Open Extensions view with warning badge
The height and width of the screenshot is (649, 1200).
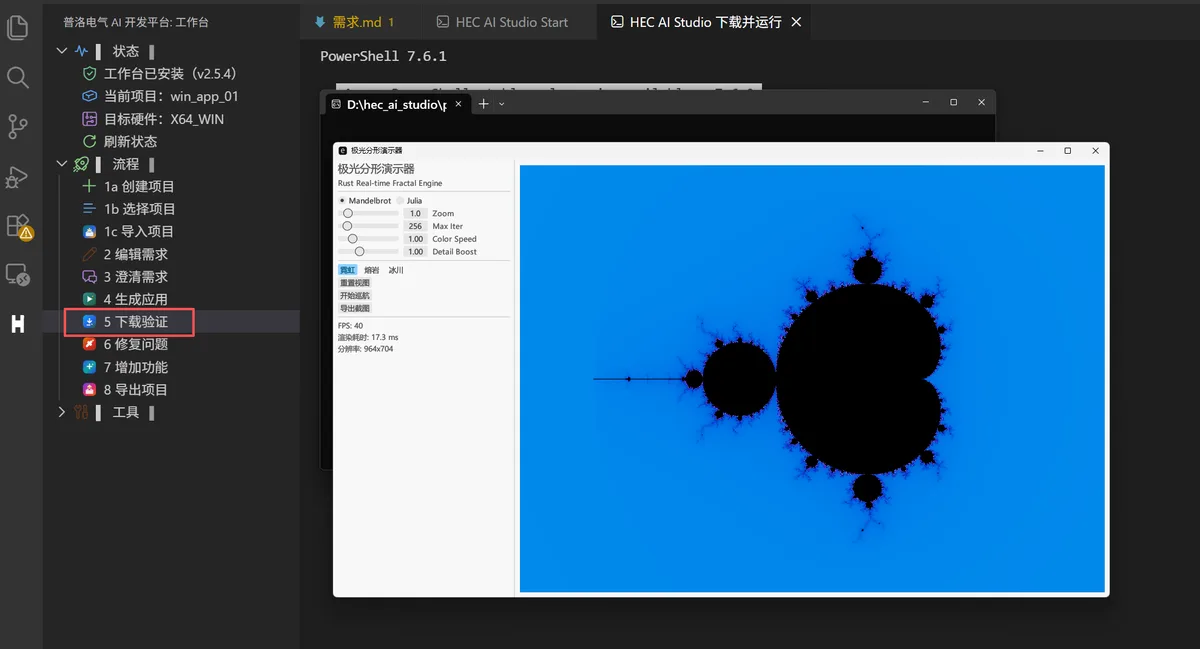[19, 226]
